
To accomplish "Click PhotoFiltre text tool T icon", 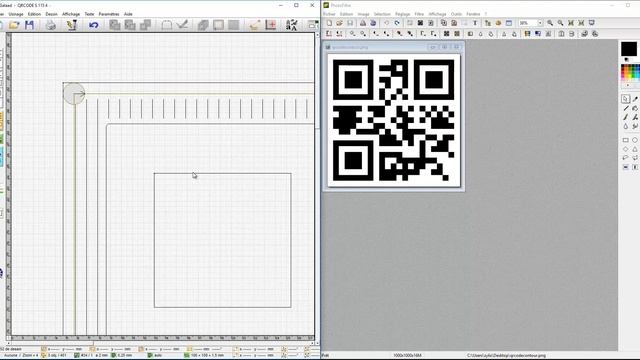I will coord(475,23).
